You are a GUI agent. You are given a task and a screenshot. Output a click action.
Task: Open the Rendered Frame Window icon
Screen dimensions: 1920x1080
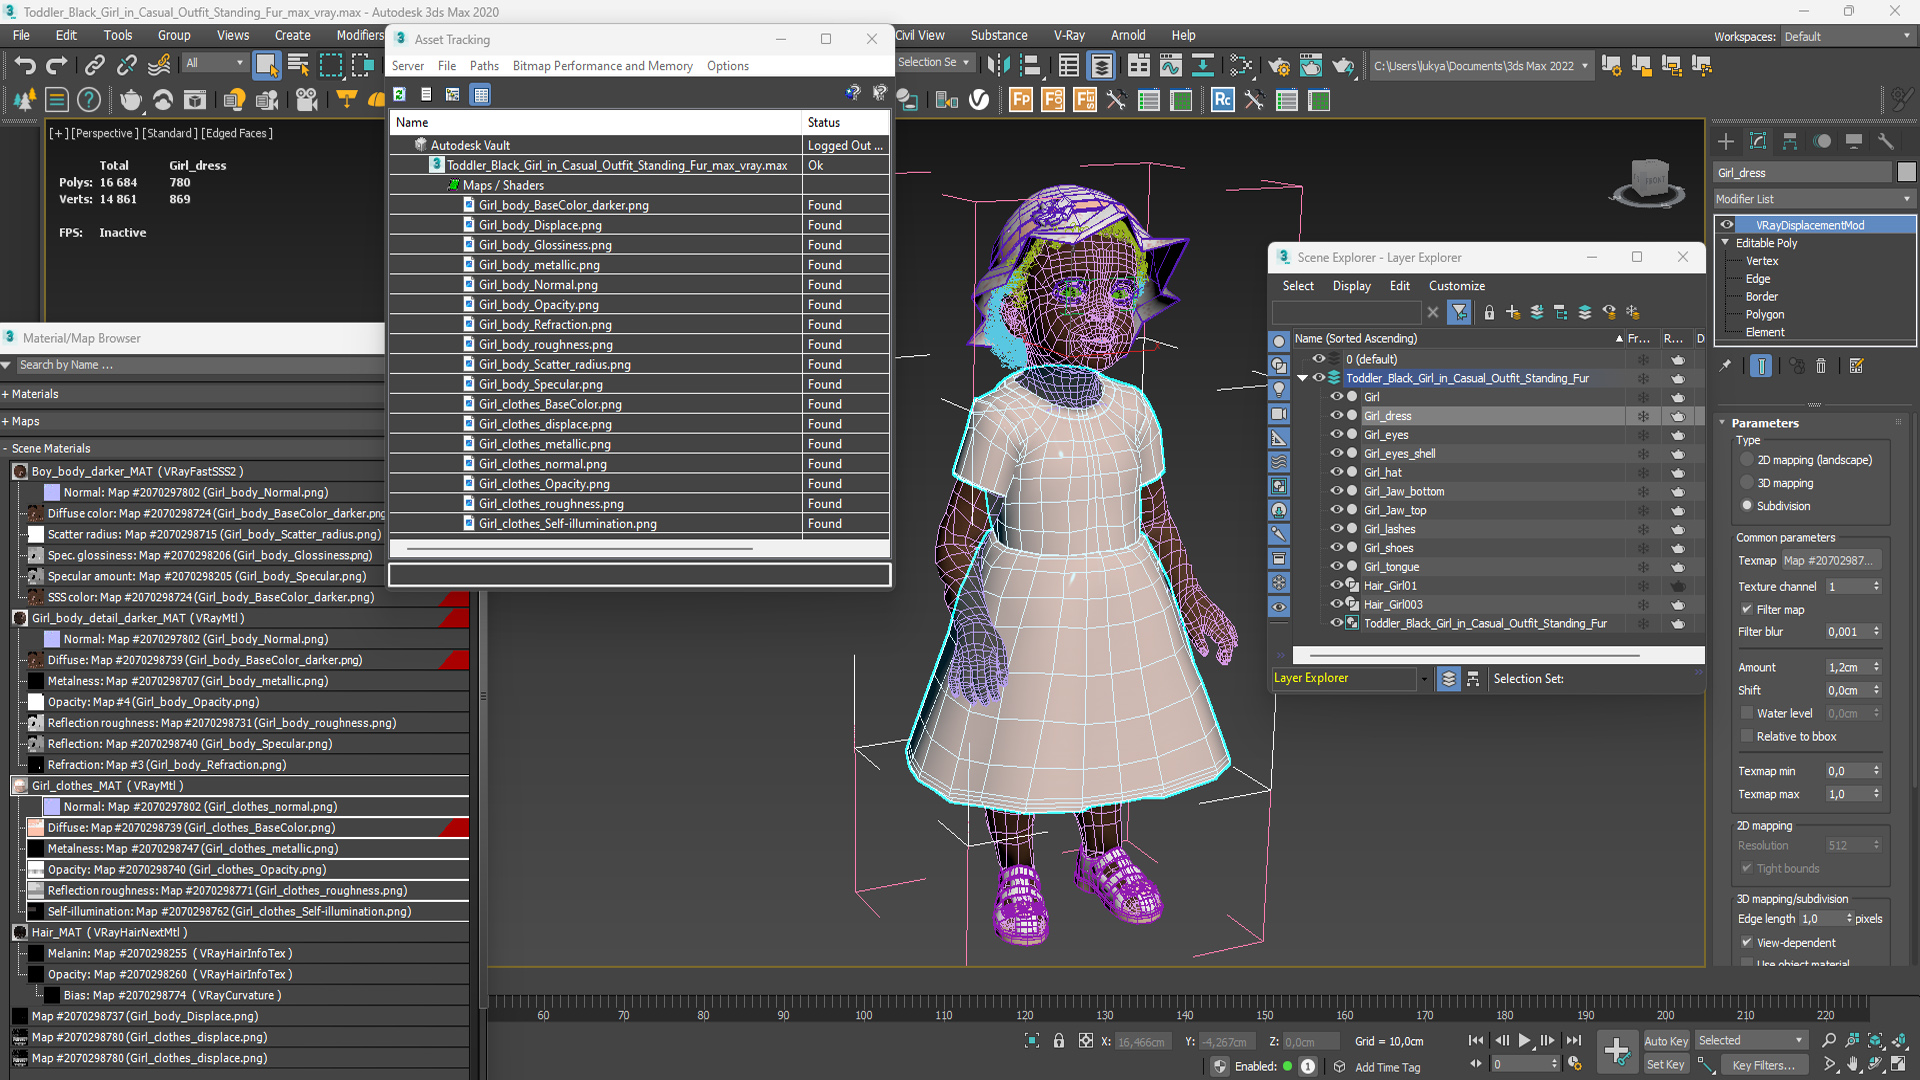[x=1311, y=66]
